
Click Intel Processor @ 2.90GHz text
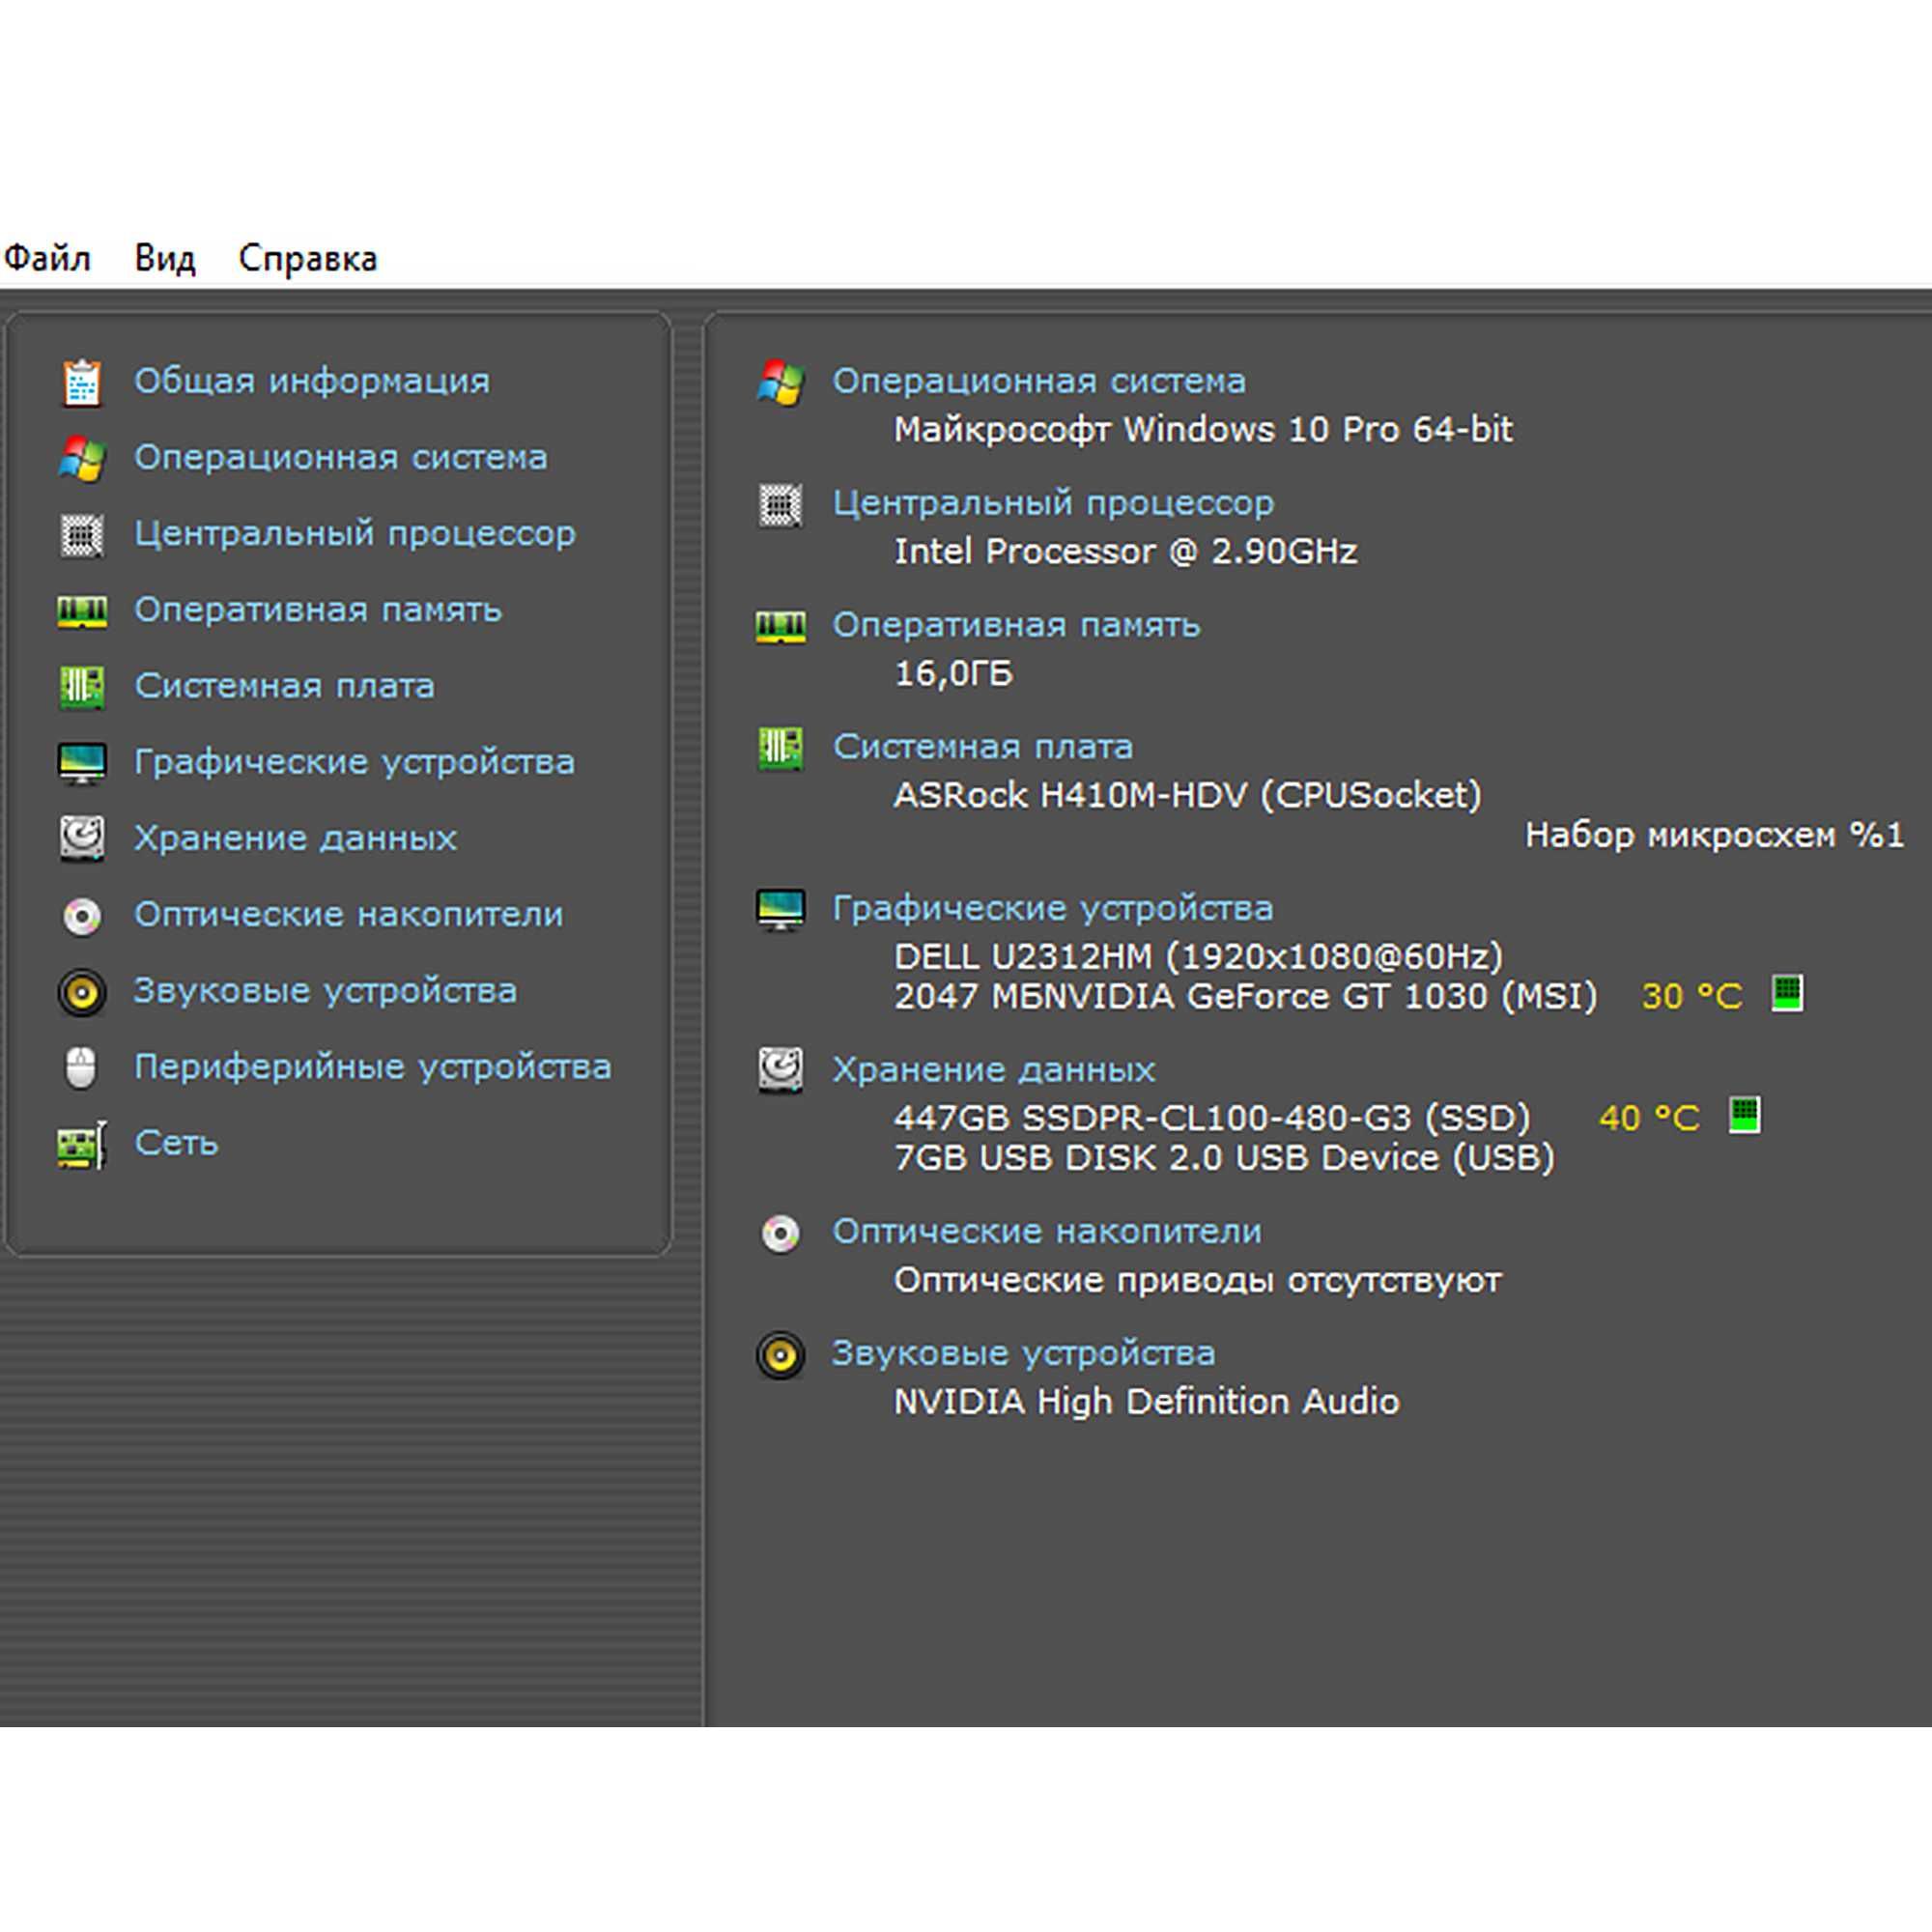1126,551
